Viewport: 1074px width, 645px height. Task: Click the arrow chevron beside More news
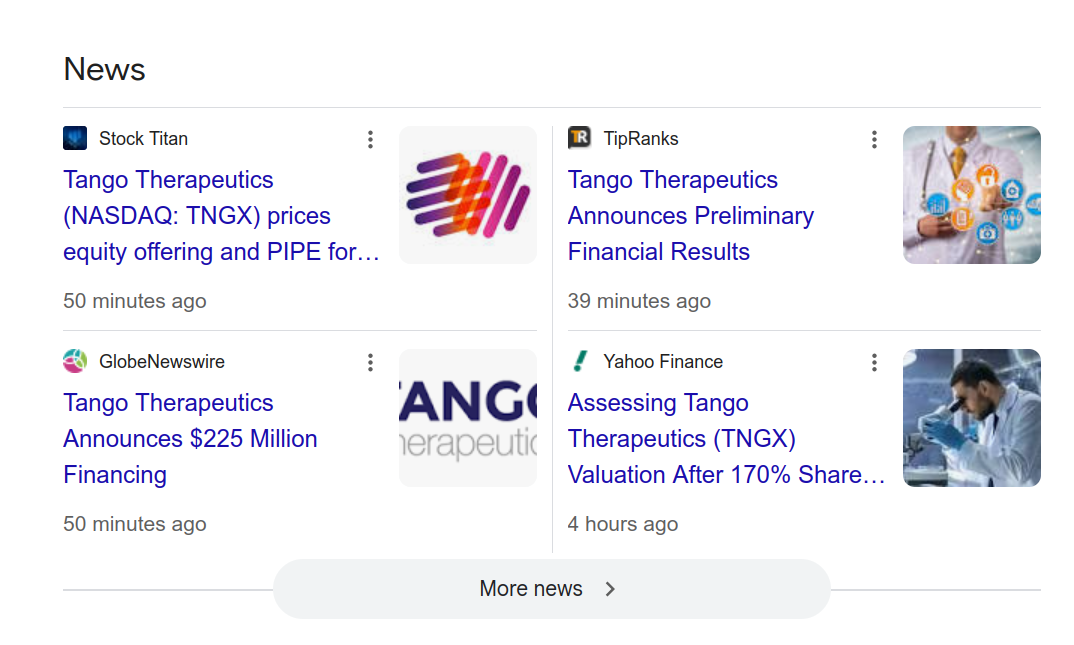610,589
